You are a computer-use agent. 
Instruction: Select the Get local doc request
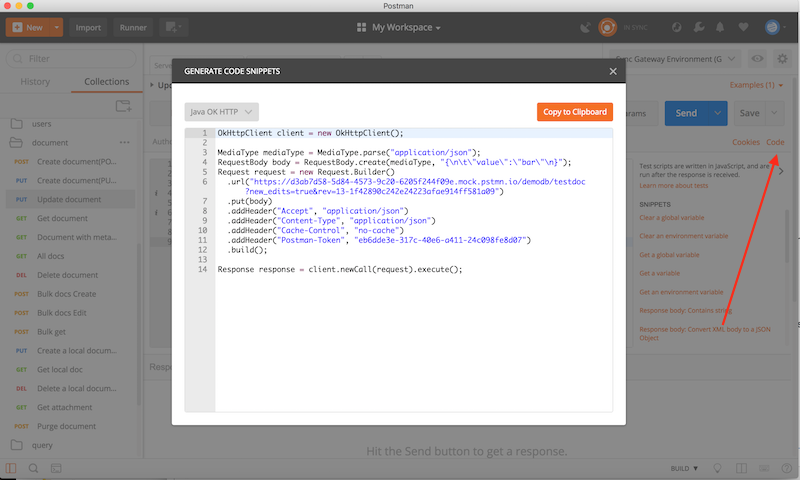point(70,369)
